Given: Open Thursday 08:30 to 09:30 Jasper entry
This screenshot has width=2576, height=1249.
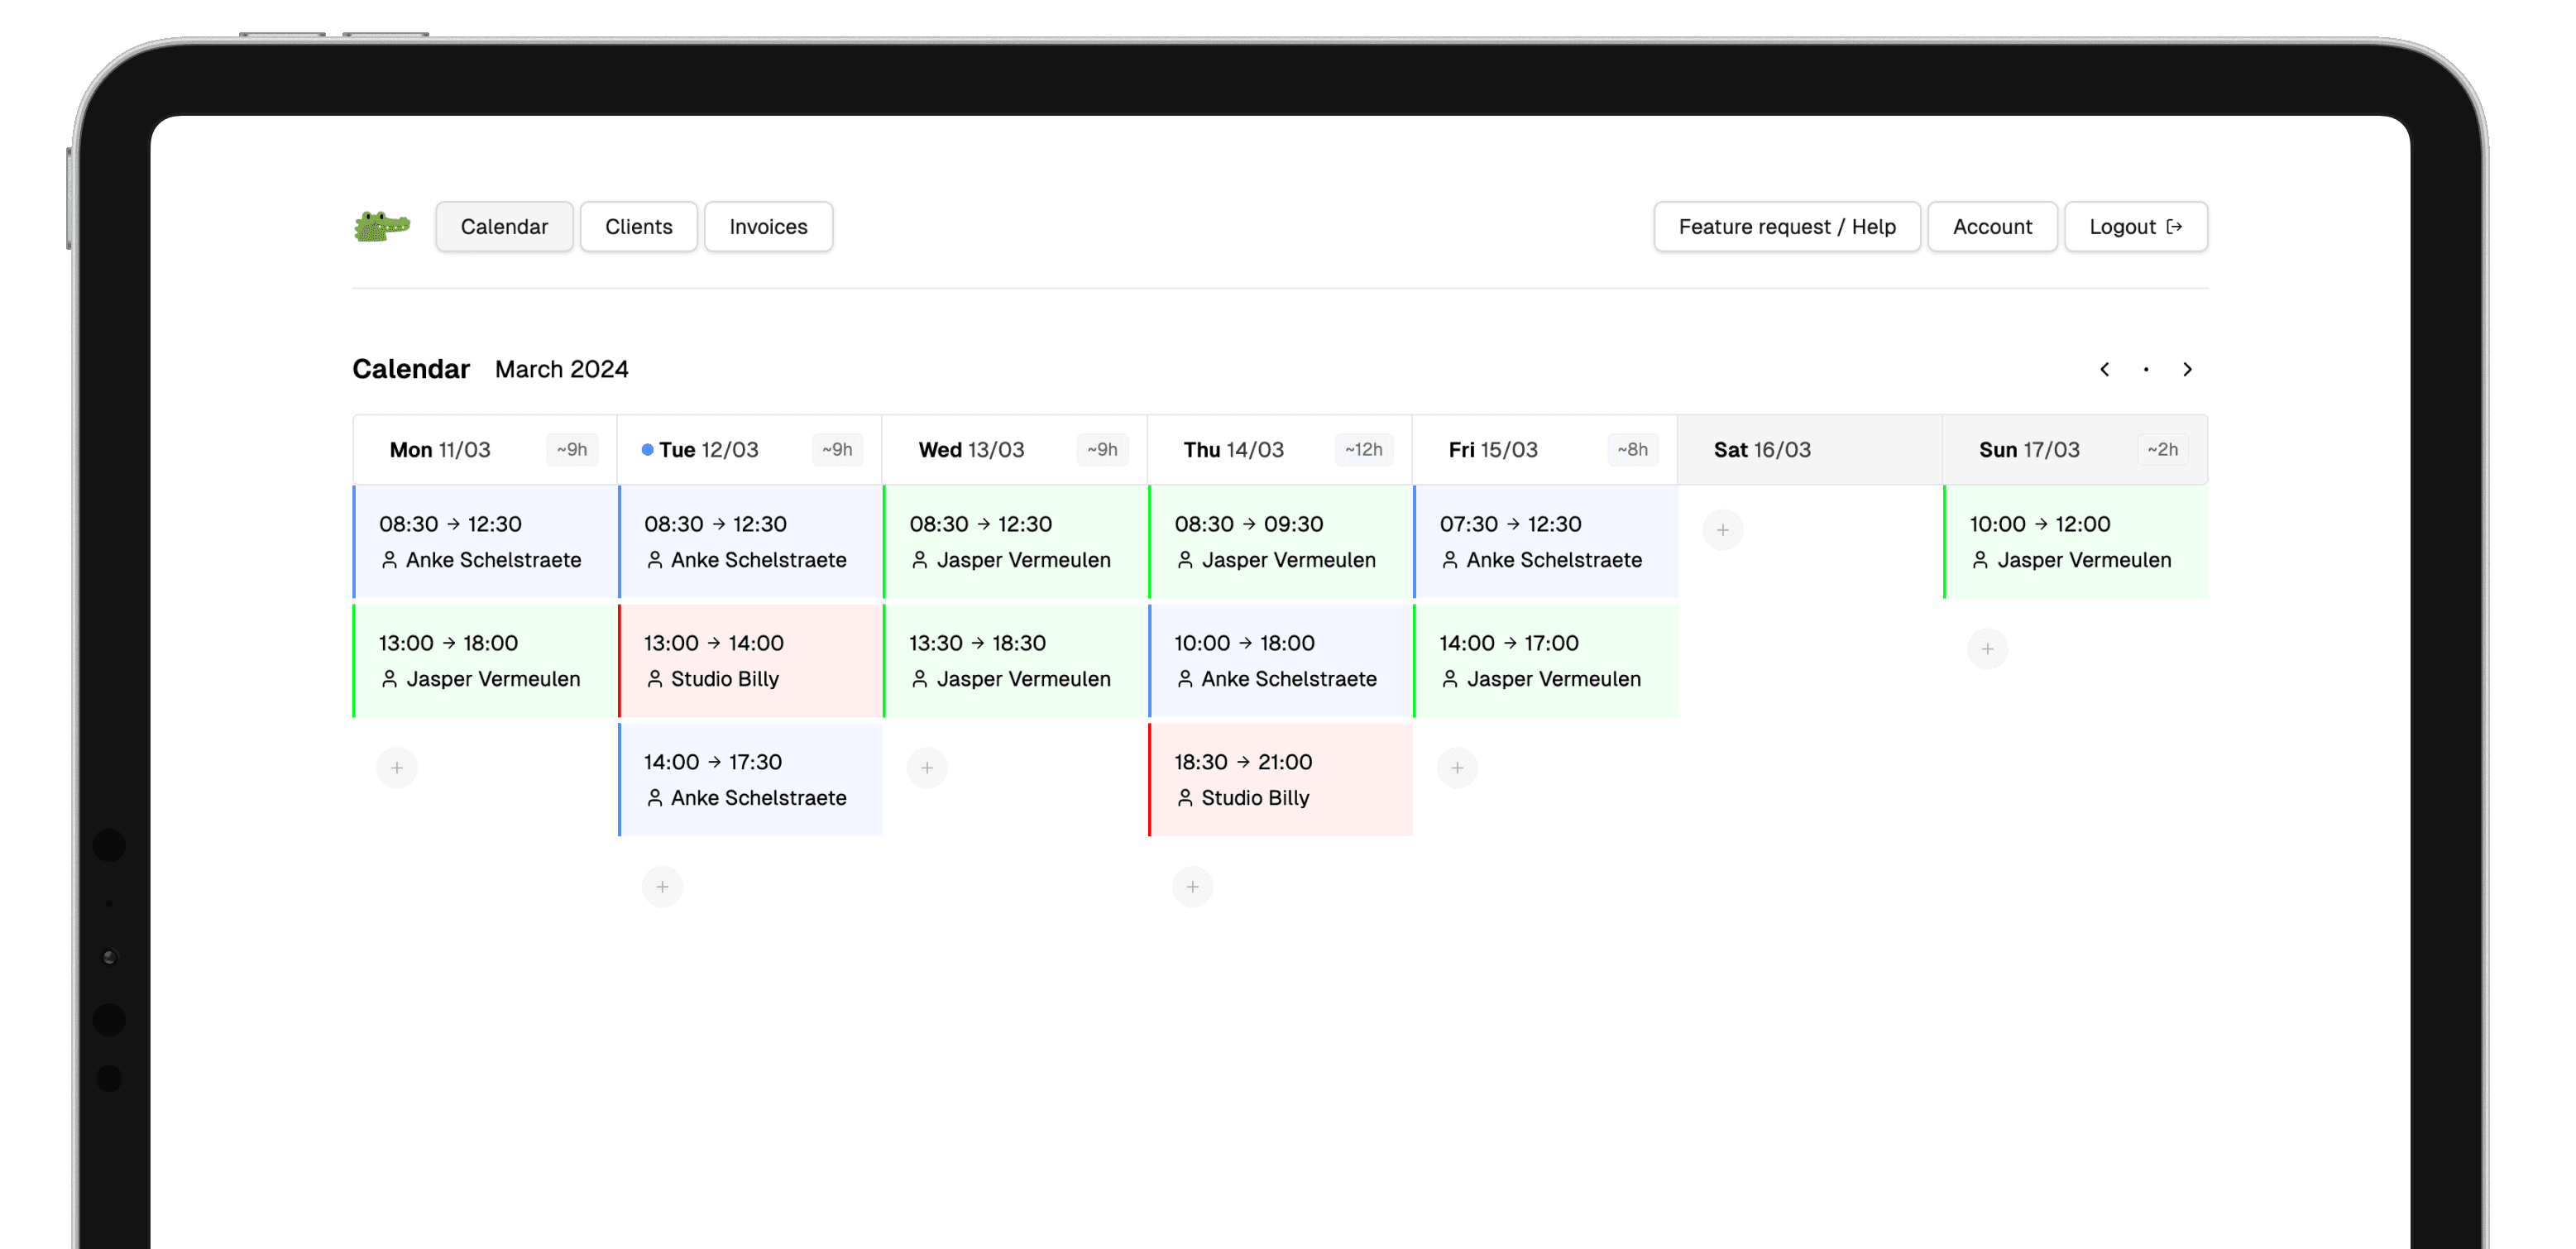Looking at the screenshot, I should click(x=1280, y=542).
